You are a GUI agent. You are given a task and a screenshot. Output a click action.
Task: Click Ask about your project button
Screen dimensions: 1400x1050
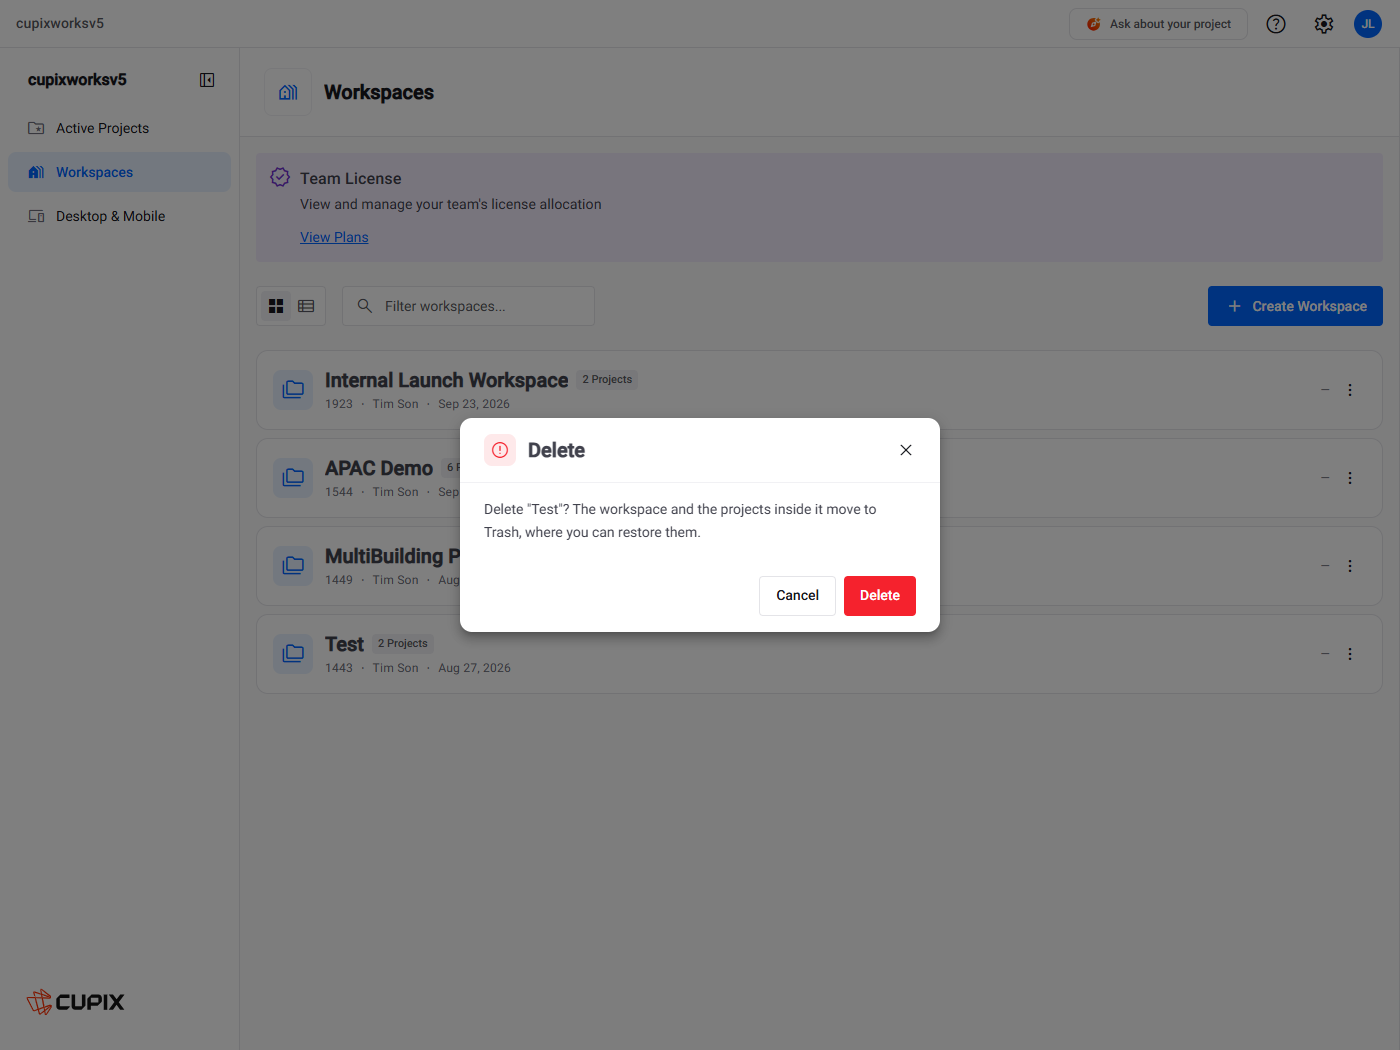pos(1158,24)
